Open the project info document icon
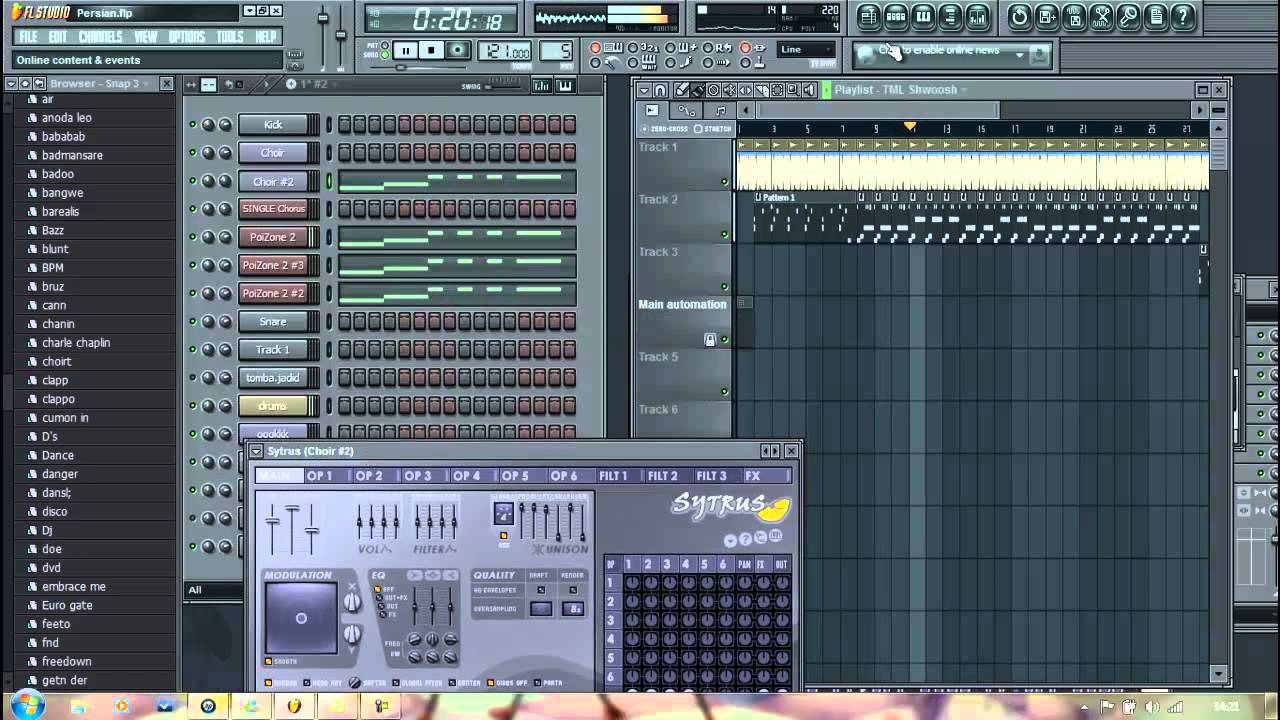The image size is (1280, 720). click(x=1155, y=16)
